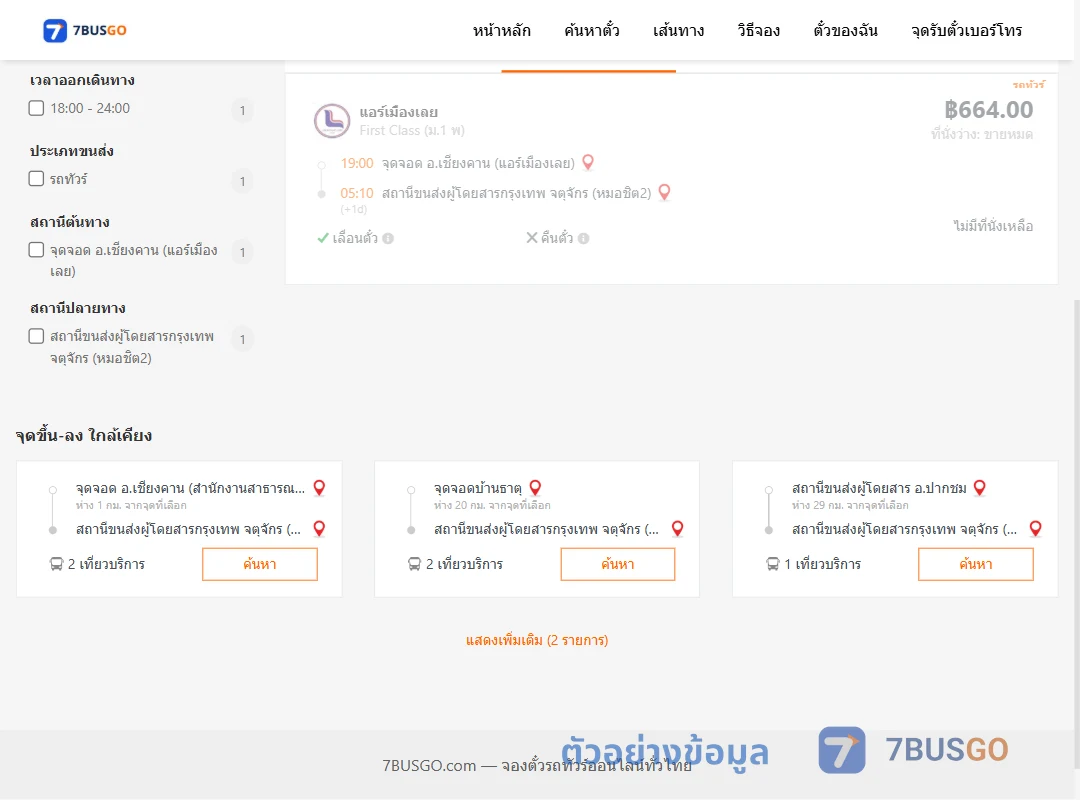
Task: Click bus icon in สำนักงานสาธารณ... card
Action: pyautogui.click(x=56, y=564)
